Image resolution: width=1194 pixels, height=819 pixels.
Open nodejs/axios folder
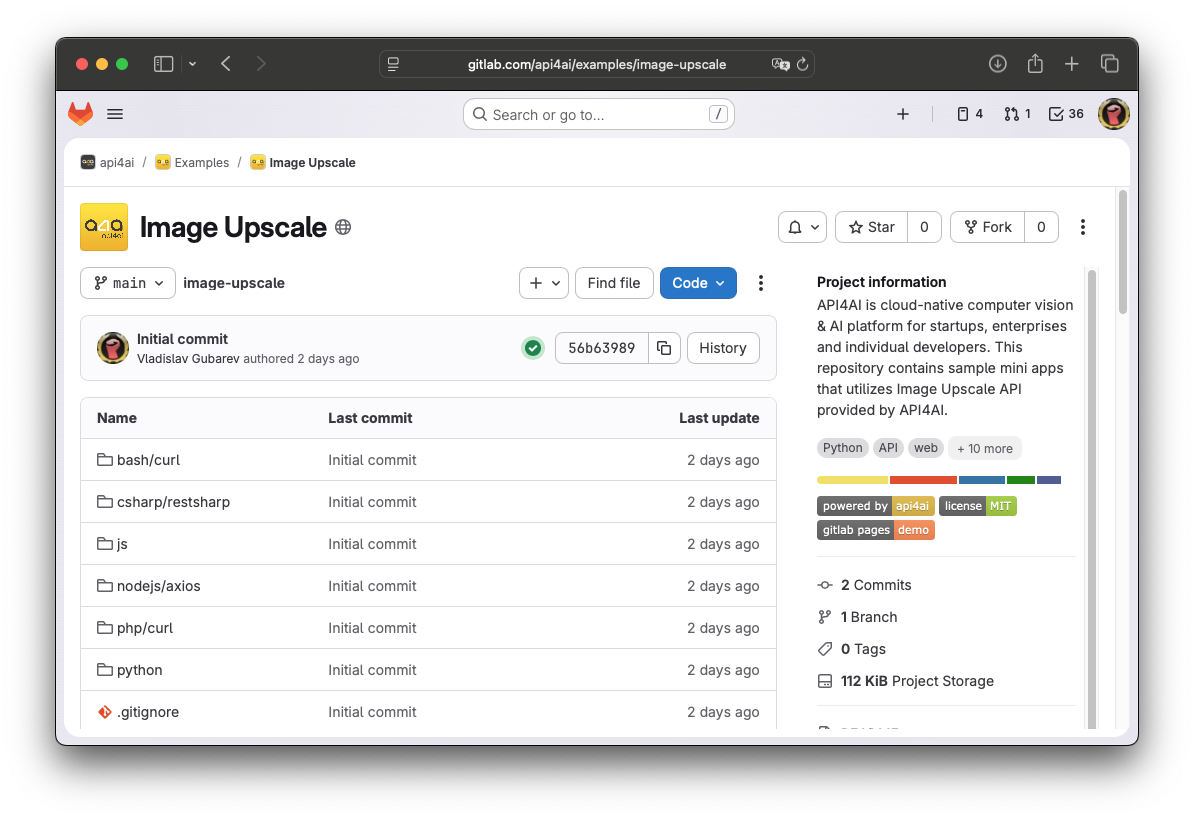click(x=158, y=586)
